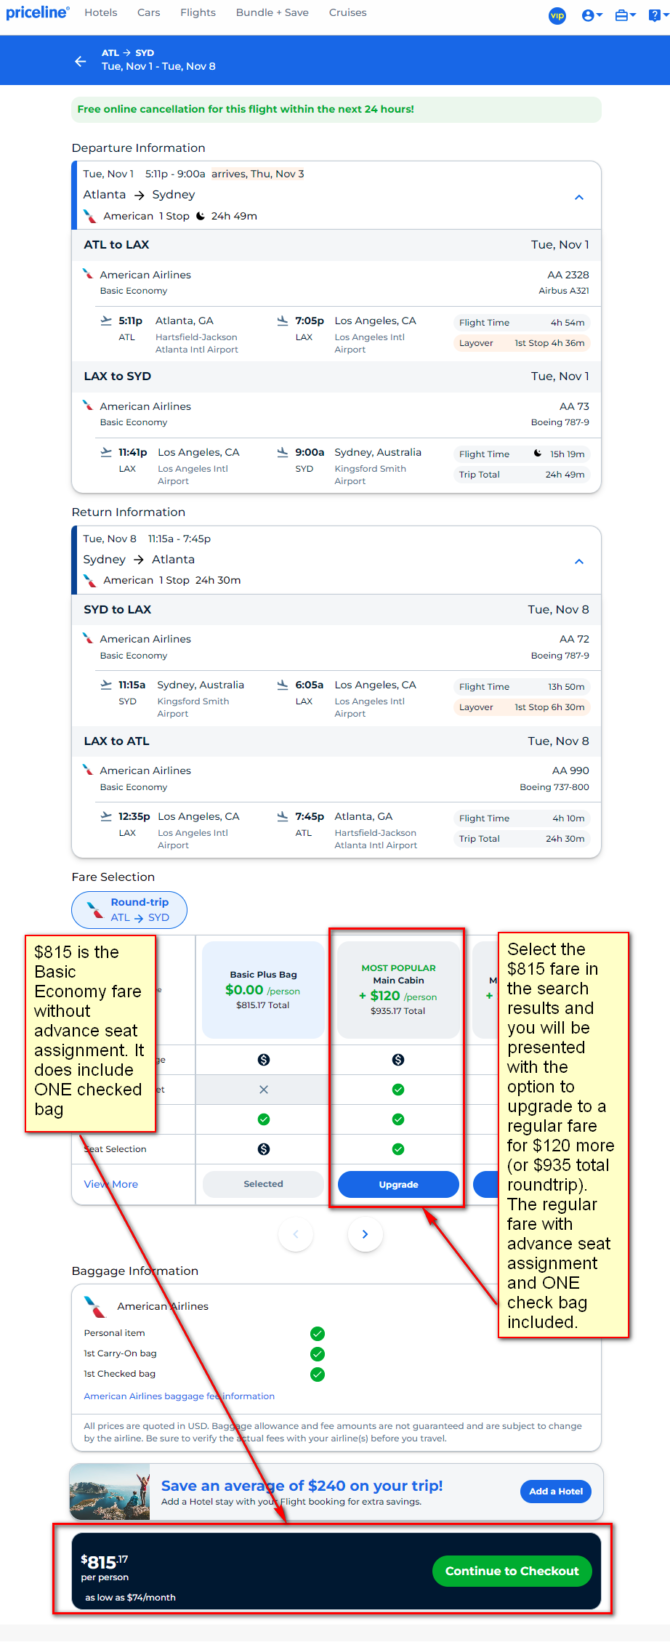Click the ATL → SYD route header text
This screenshot has width=670, height=1642.
point(128,53)
